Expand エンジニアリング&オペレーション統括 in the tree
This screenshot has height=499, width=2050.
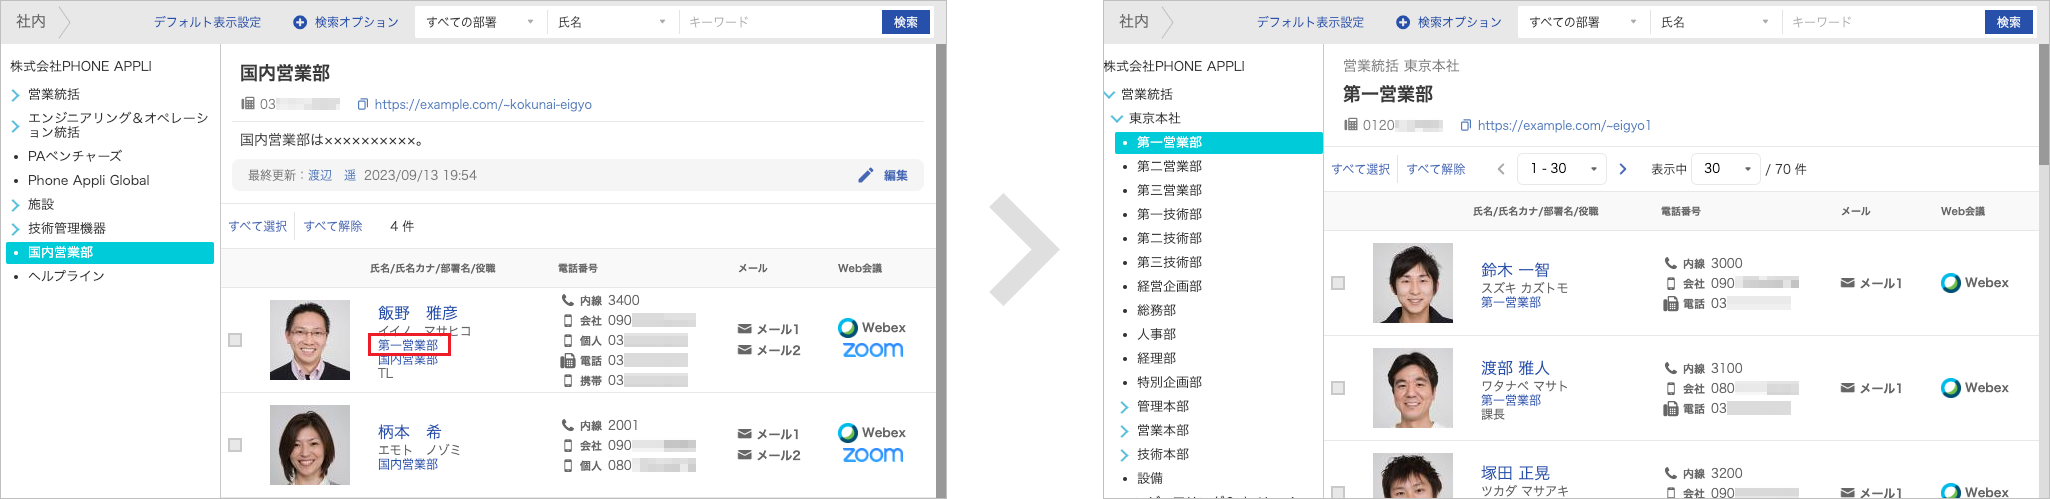[x=15, y=126]
